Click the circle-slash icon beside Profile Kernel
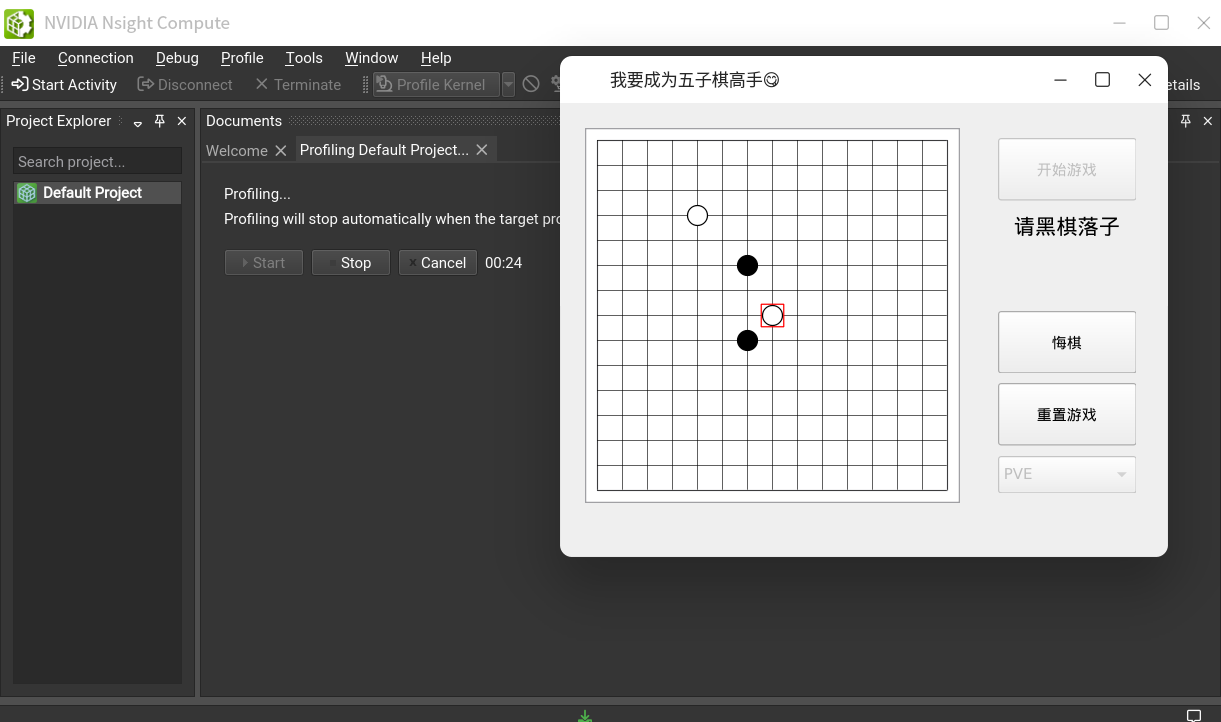1221x722 pixels. [531, 85]
